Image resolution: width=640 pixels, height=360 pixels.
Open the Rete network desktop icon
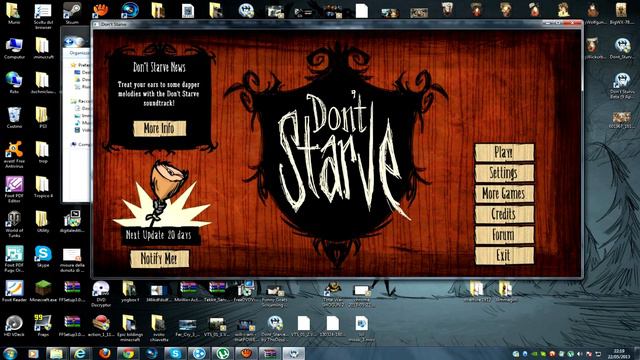tap(14, 83)
